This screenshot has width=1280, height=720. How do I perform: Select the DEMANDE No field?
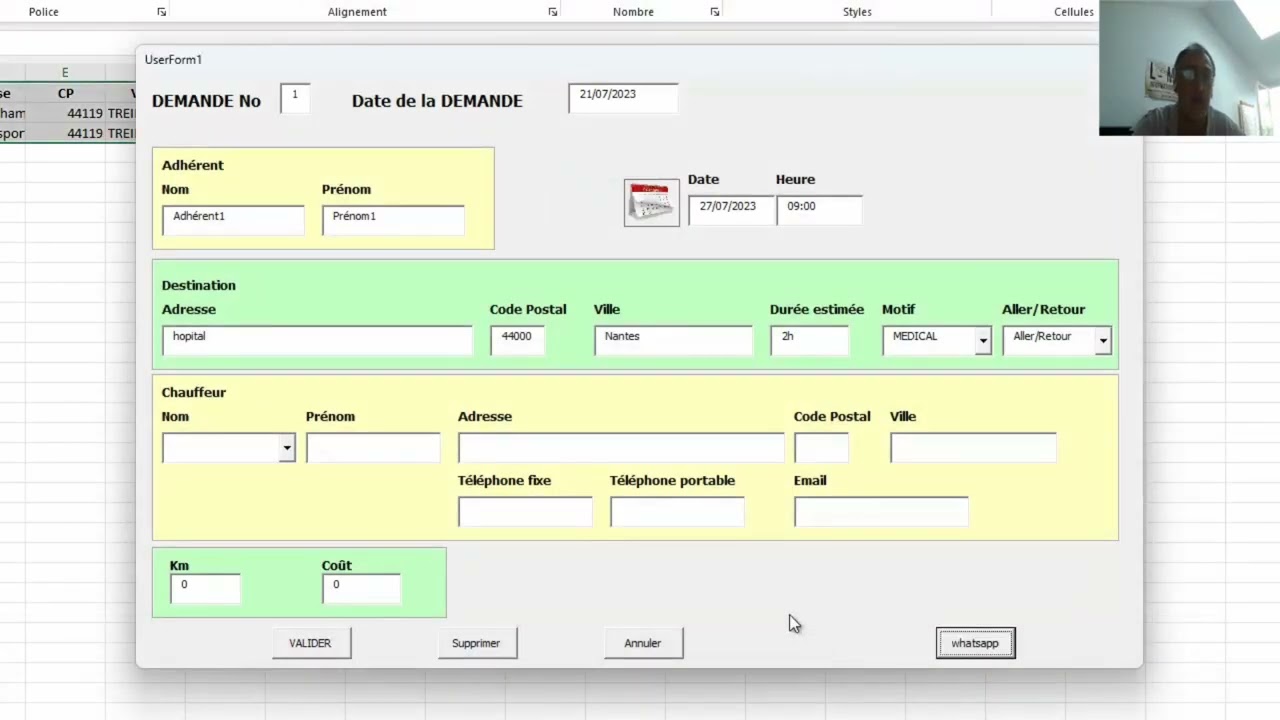coord(295,99)
